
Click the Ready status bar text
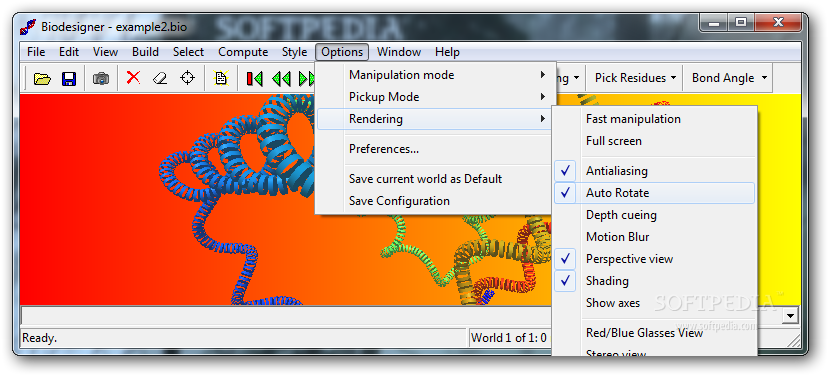click(40, 337)
